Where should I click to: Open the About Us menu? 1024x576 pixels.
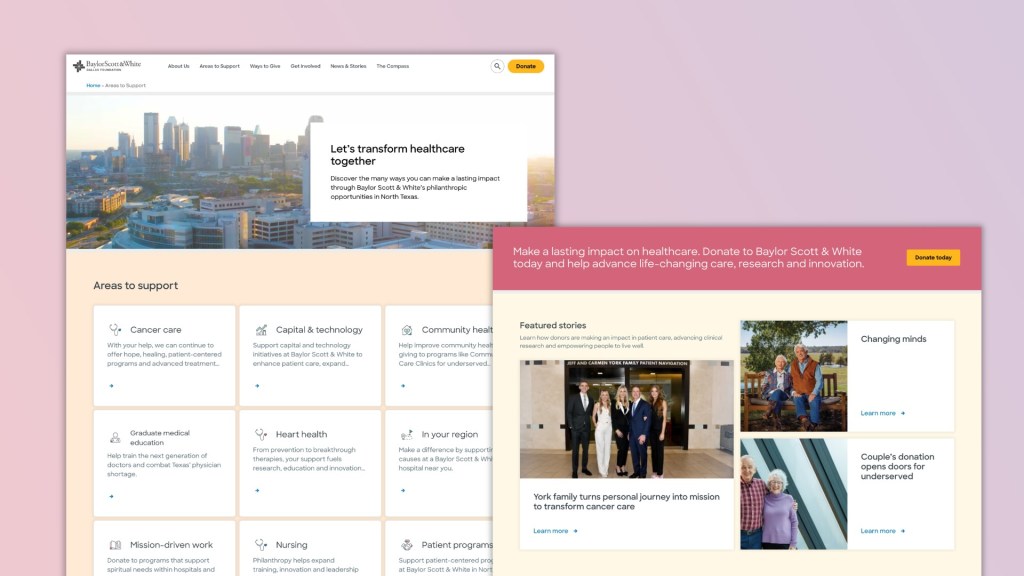[x=178, y=66]
